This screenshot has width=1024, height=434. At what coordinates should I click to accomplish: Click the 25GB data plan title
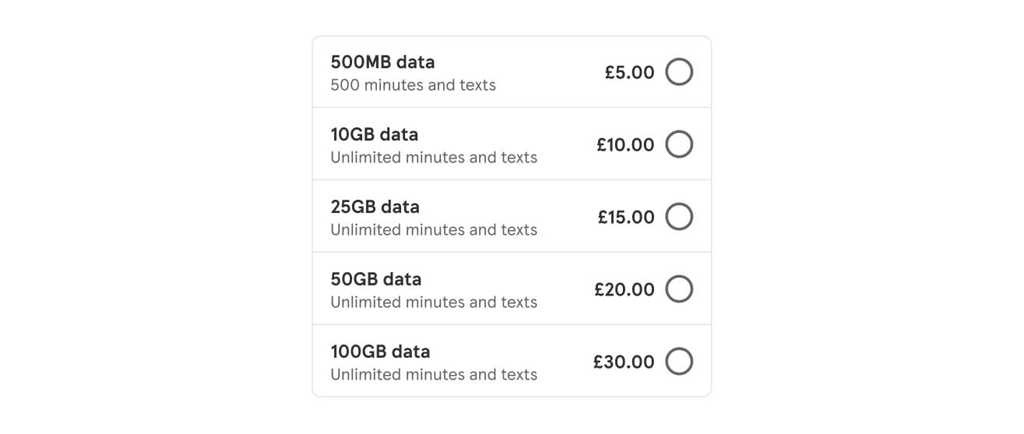click(x=375, y=207)
